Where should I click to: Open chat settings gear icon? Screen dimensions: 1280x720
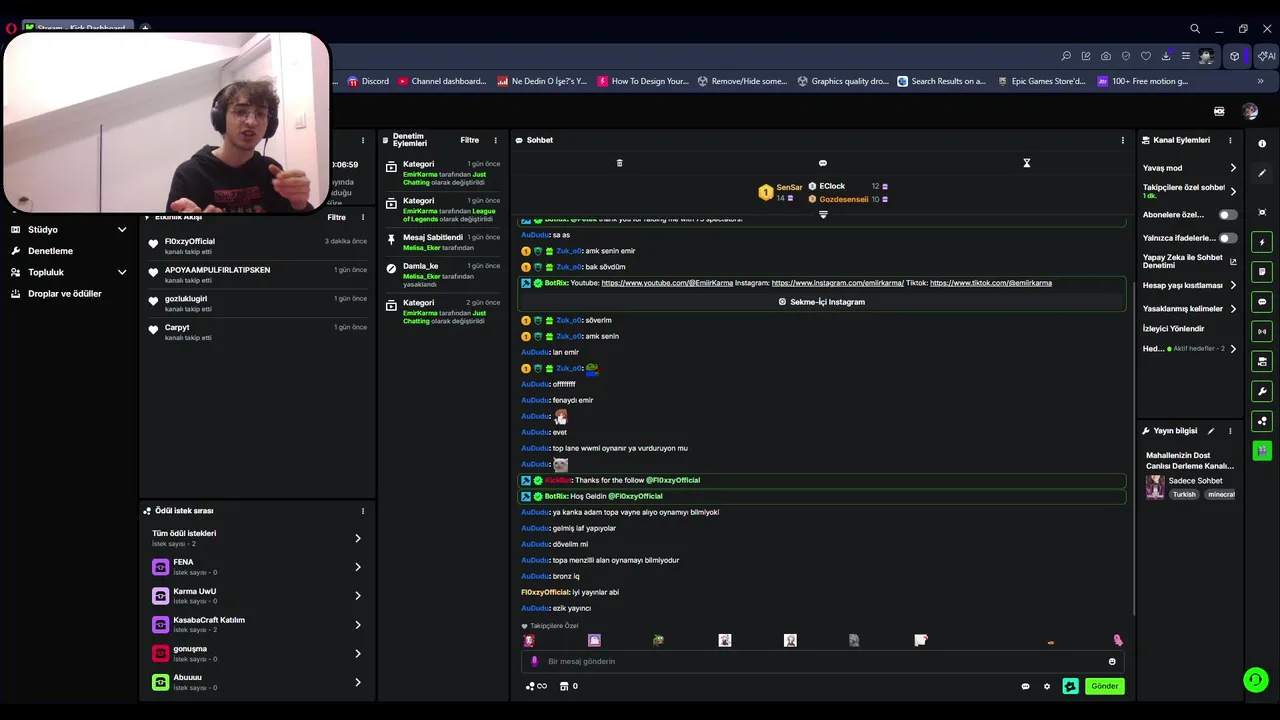click(1047, 686)
